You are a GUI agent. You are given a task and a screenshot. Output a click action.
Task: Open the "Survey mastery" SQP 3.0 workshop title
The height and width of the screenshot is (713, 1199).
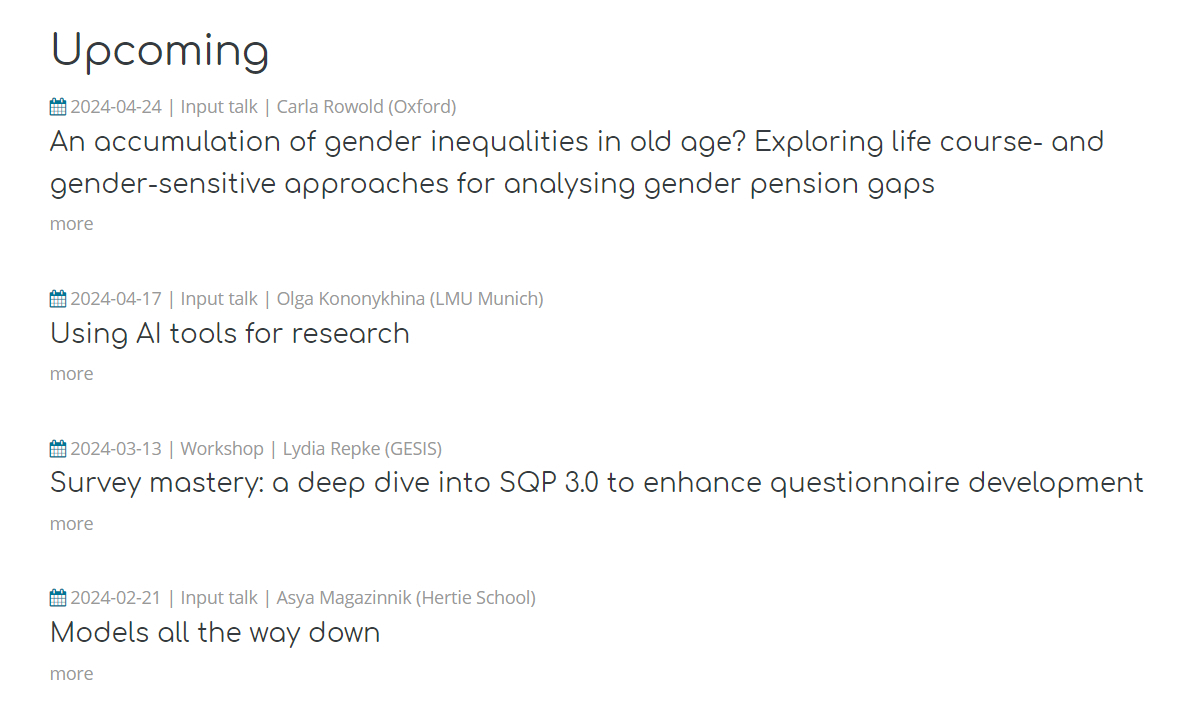click(596, 483)
